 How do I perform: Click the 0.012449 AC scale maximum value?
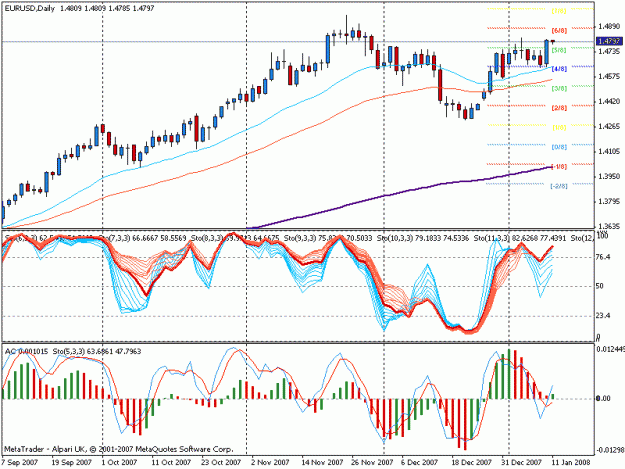[x=610, y=349]
